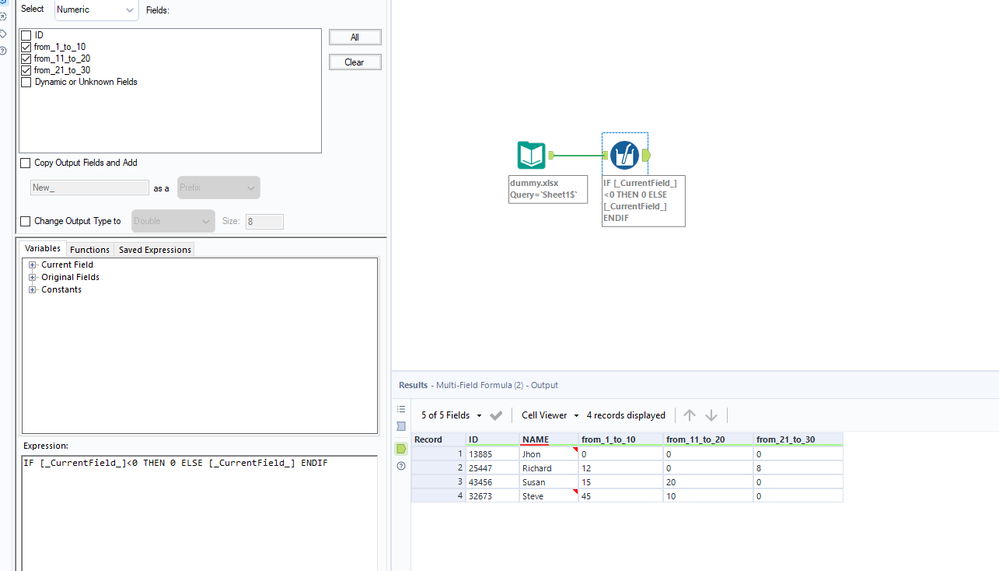Enable Change Output Type to checkbox
Viewport: 999px width, 571px height.
pos(25,221)
